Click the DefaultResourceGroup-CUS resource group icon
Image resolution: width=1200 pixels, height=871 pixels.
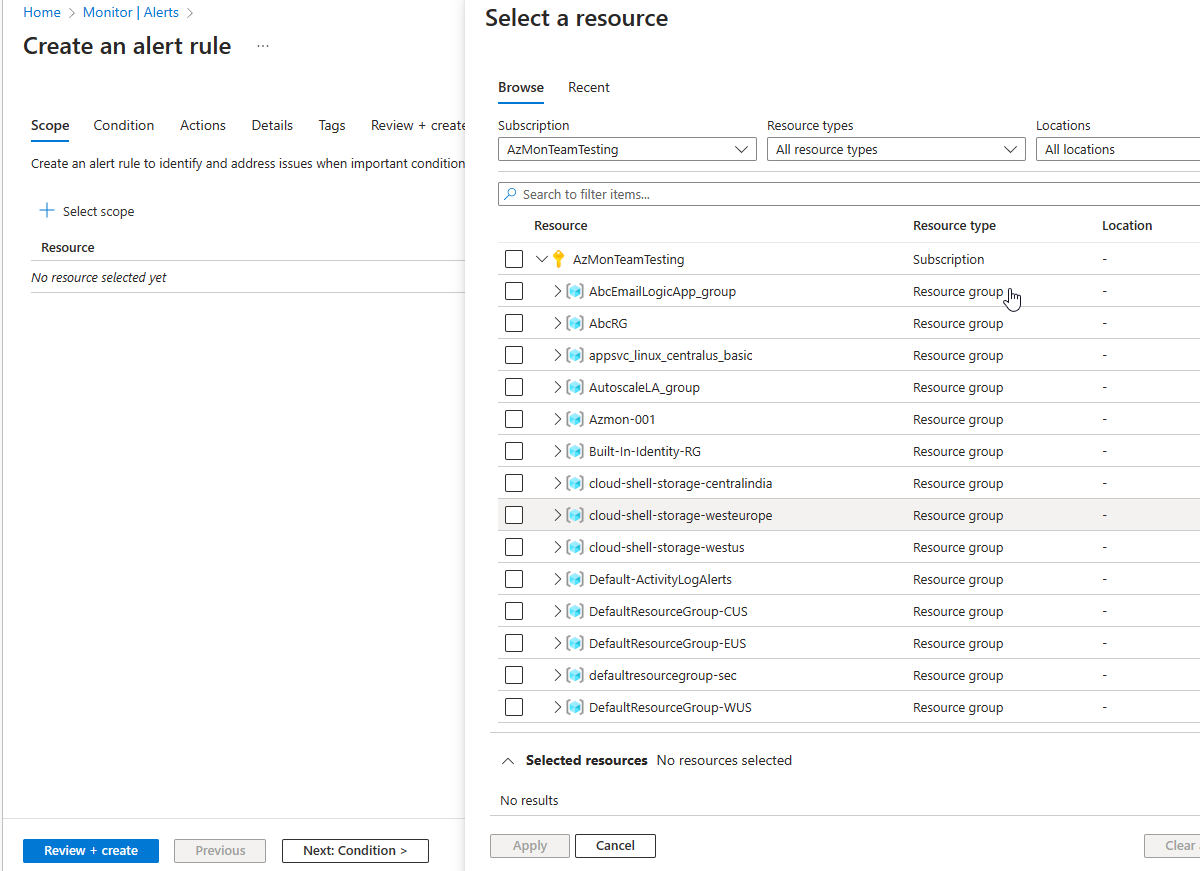click(x=575, y=611)
